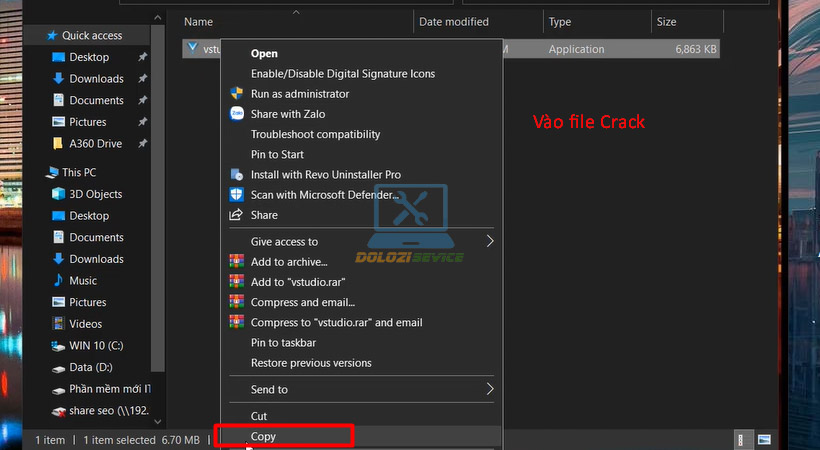Click the 6,863 KB size cell
Screen dimensions: 820x450
[696, 49]
